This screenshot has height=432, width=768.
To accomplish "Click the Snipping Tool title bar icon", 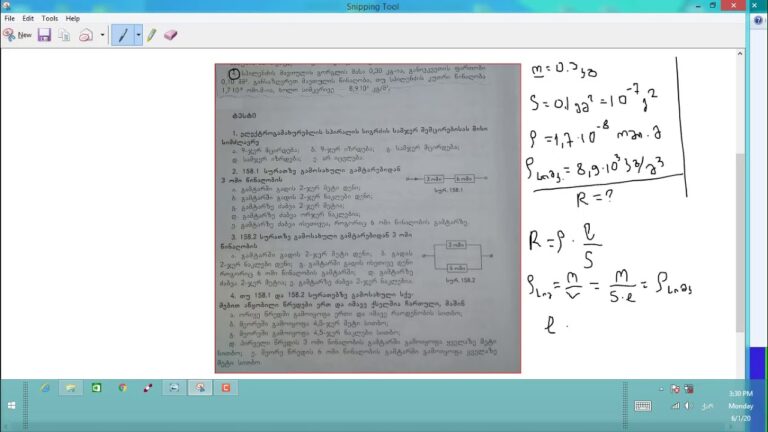I will (6, 6).
